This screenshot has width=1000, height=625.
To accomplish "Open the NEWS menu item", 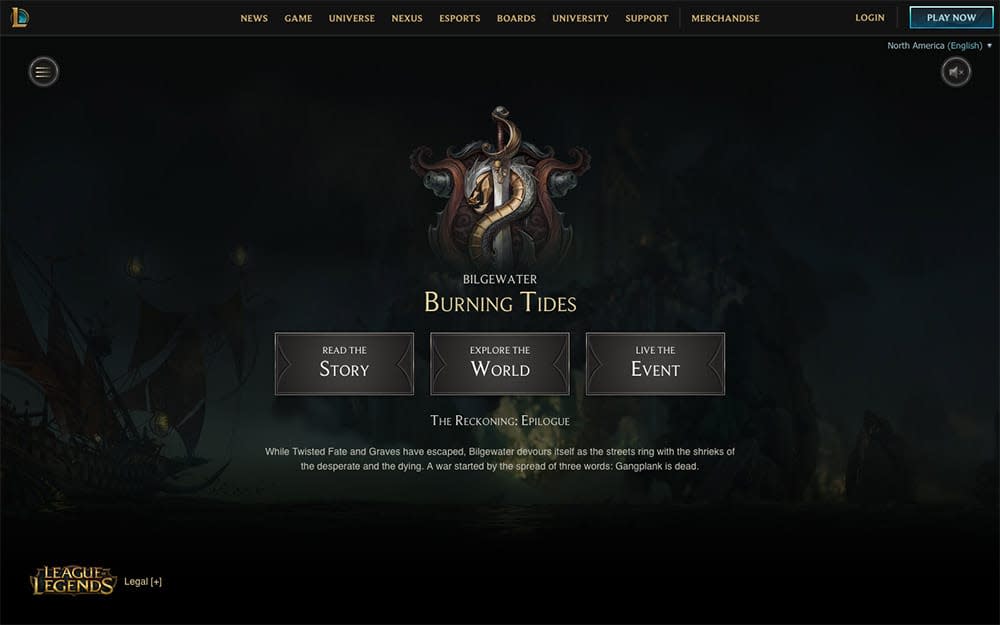I will tap(254, 18).
